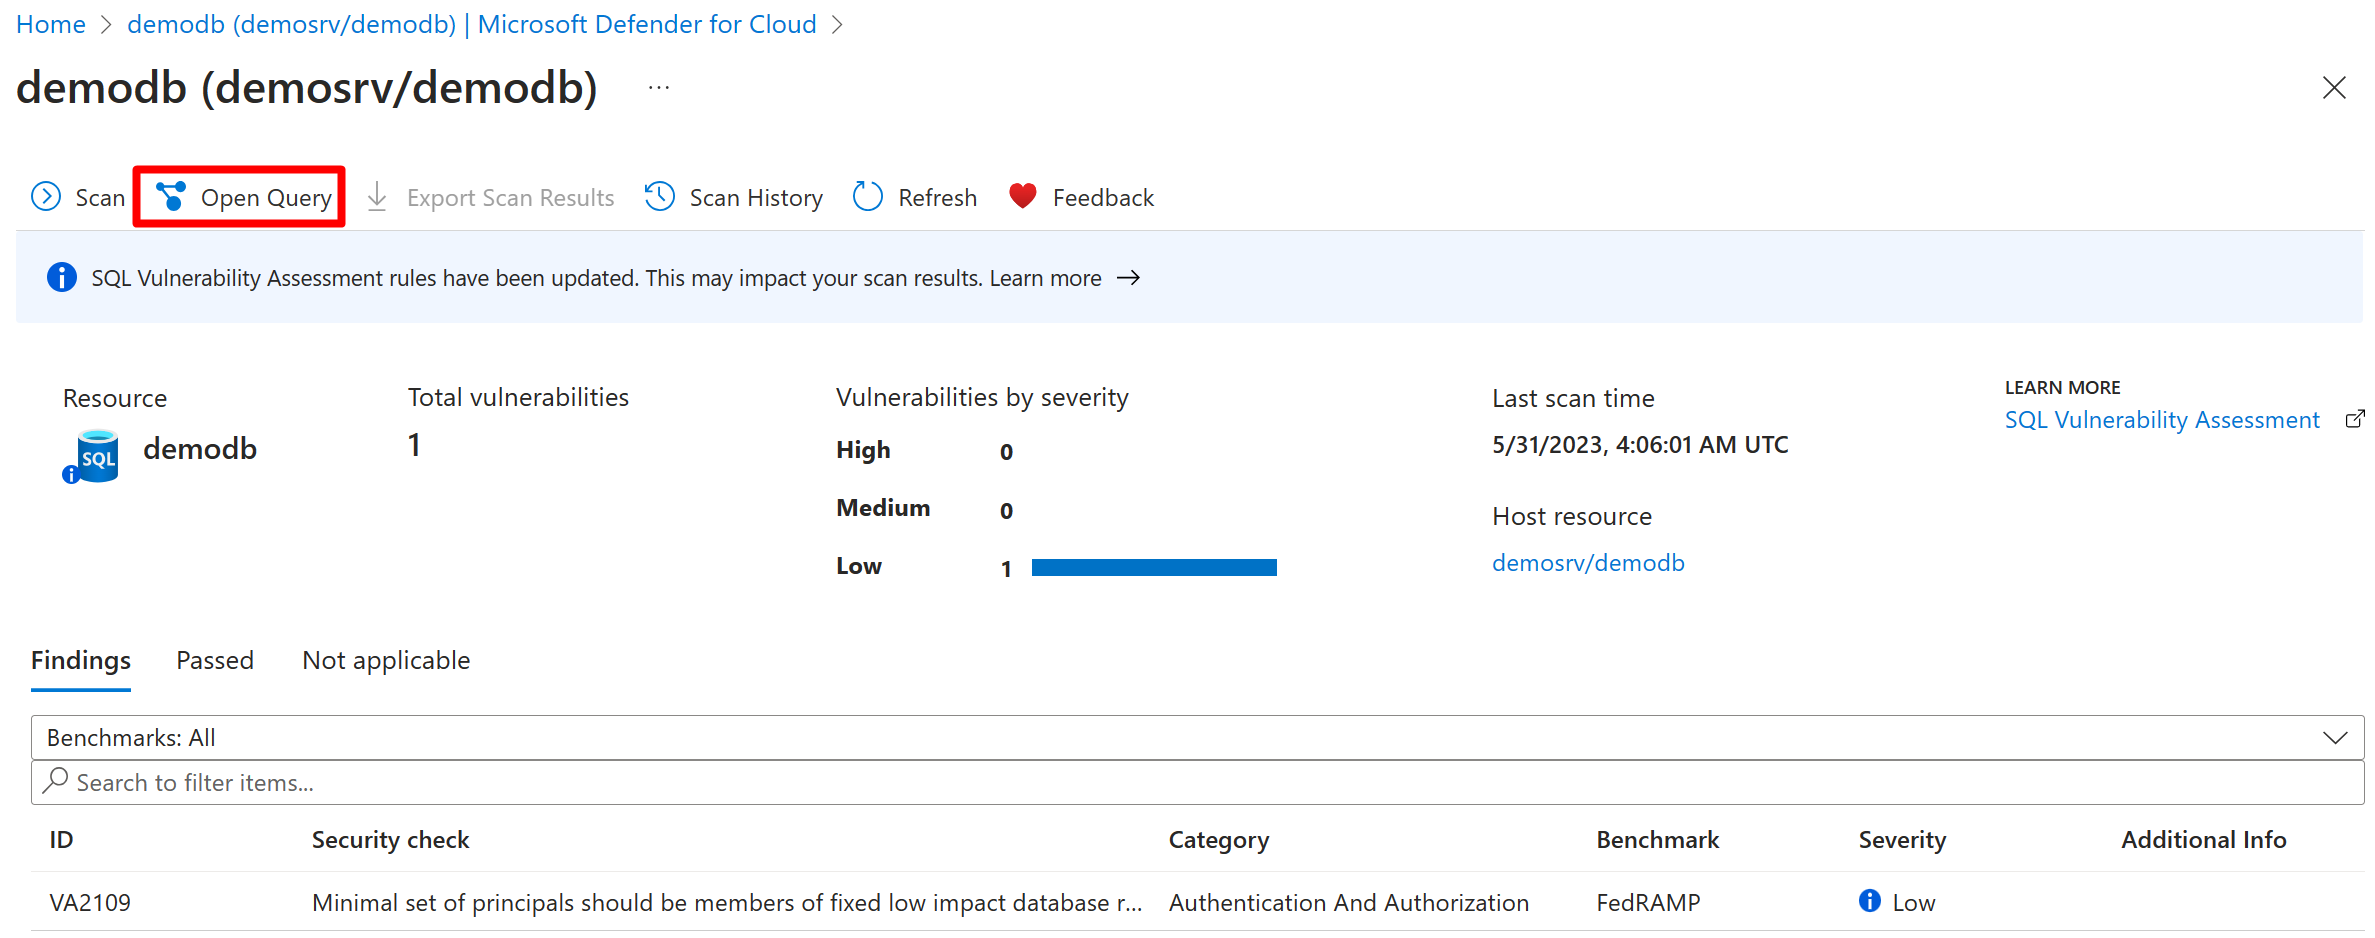Open the VA2109 finding row
This screenshot has height=938, width=2375.
pos(700,903)
